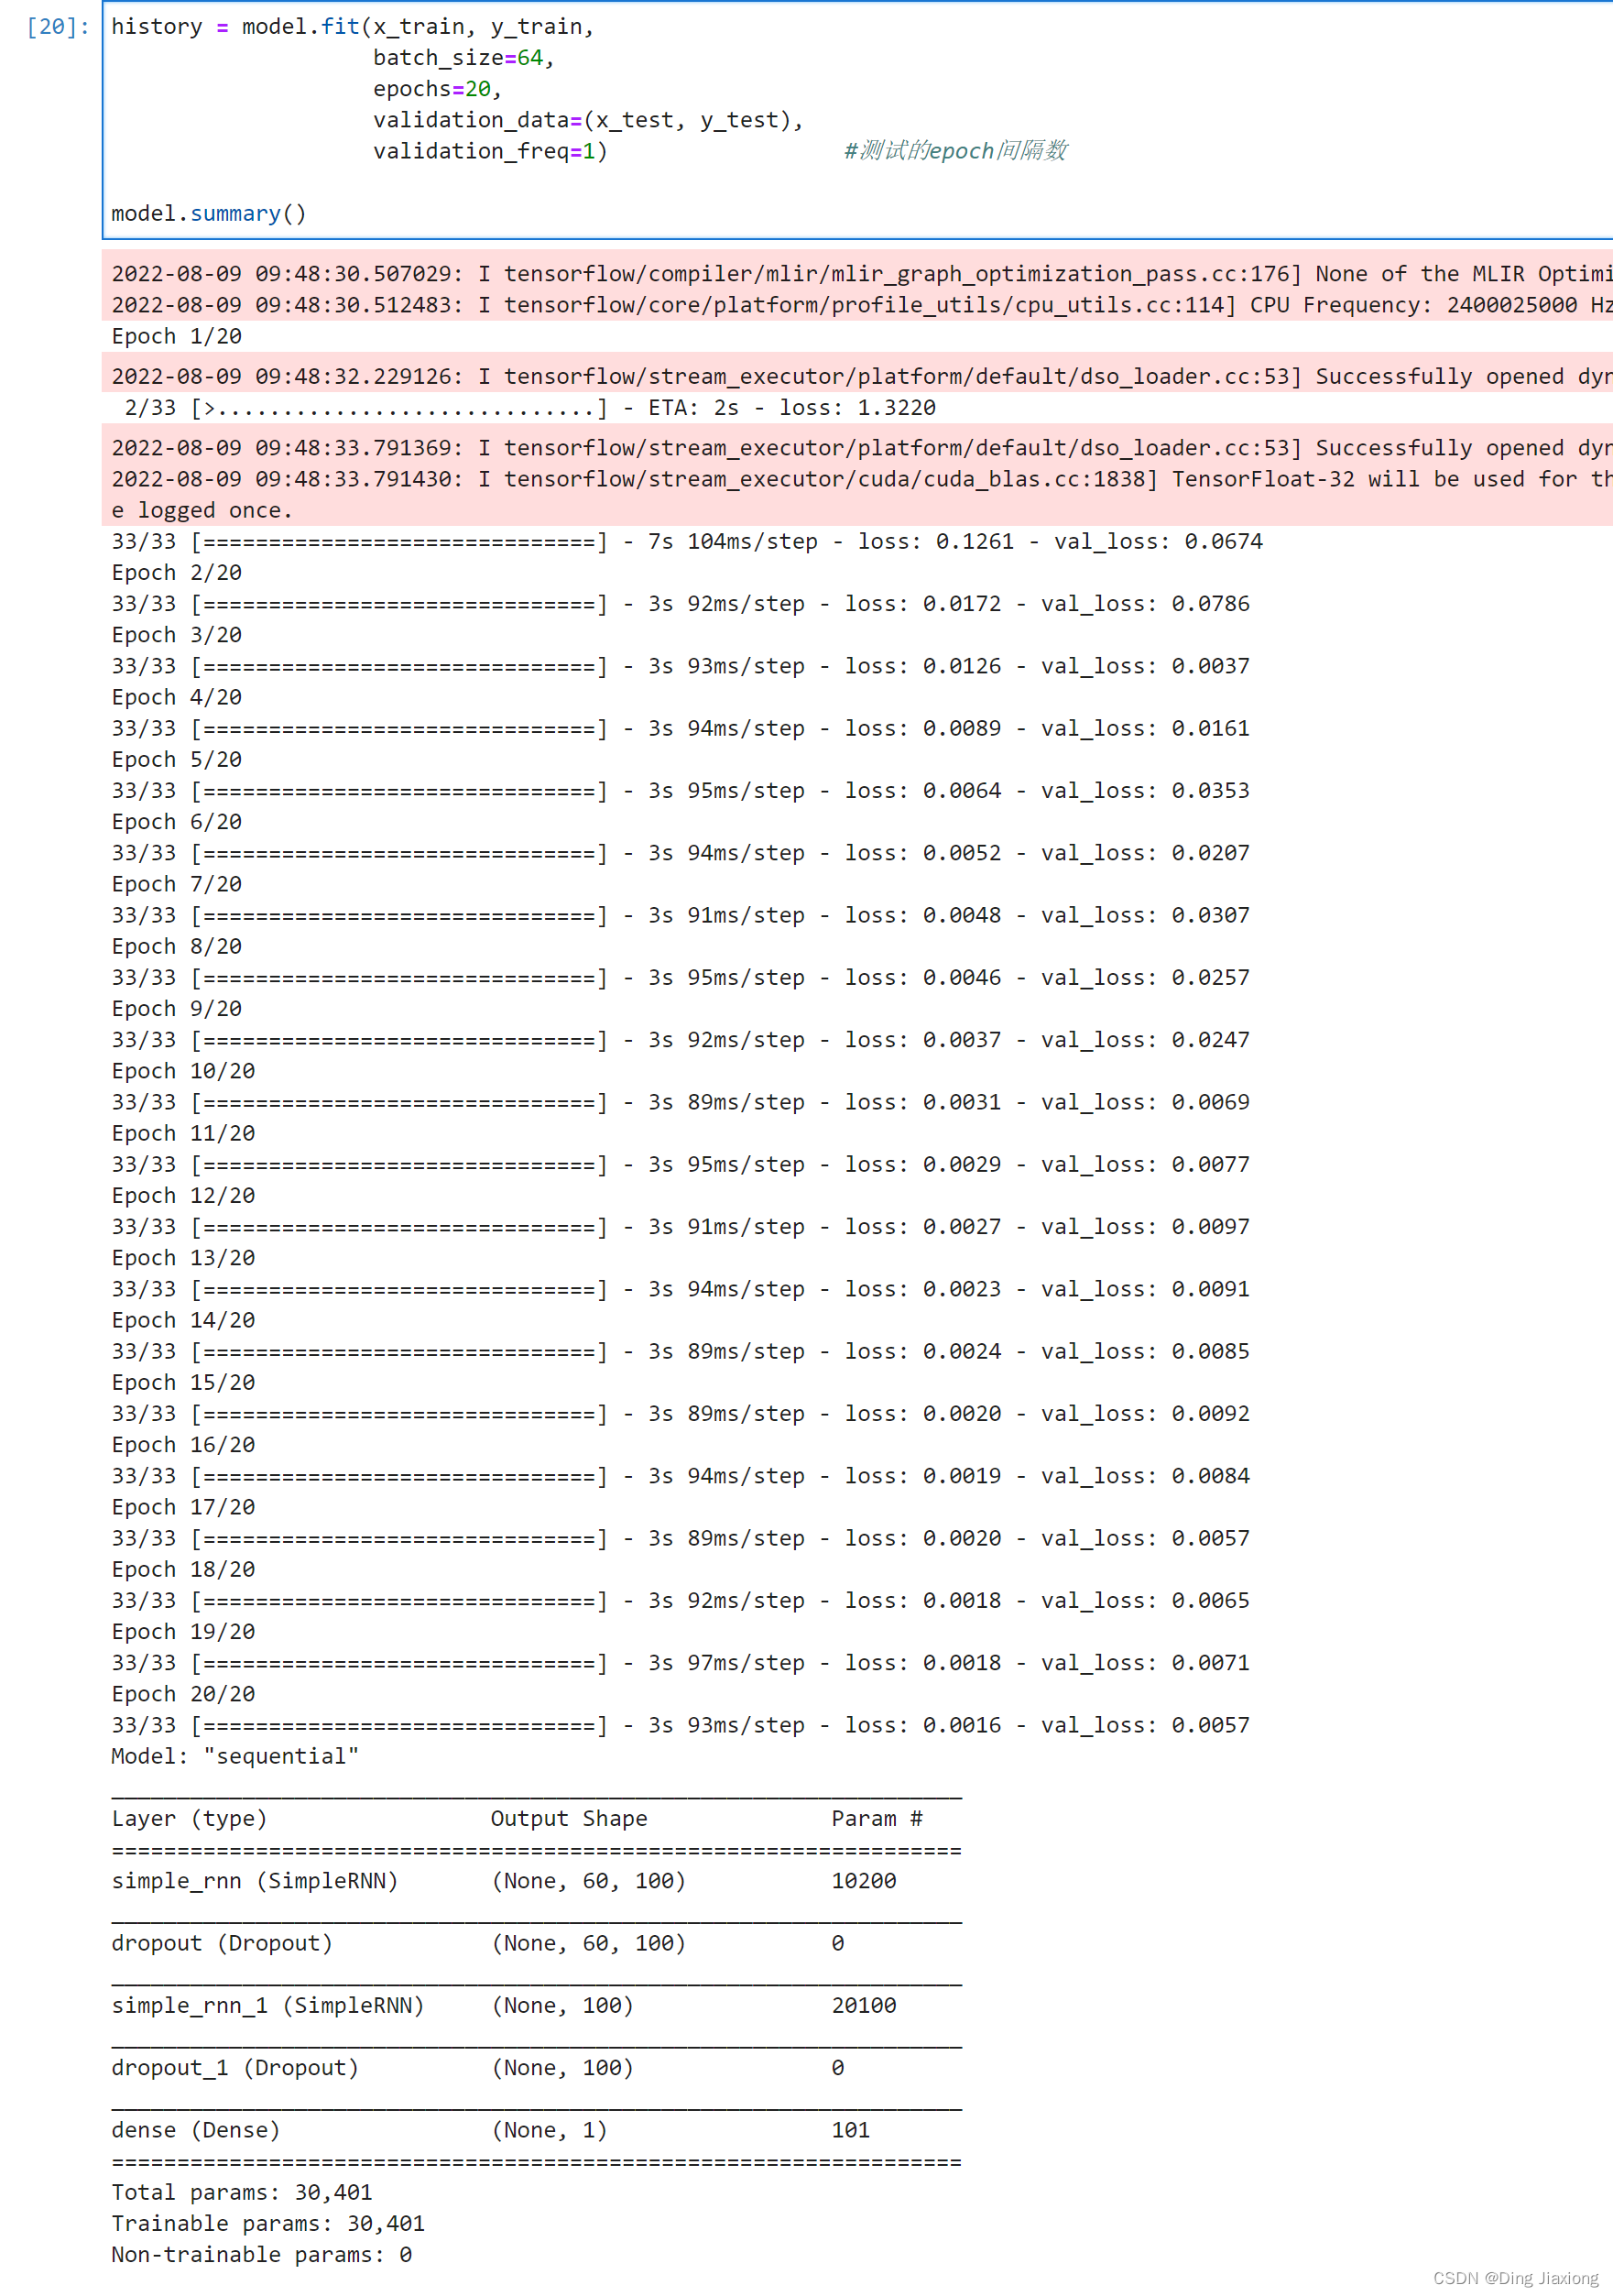This screenshot has width=1613, height=2296.
Task: Click the result line with val_loss: 0.0786
Action: (x=680, y=604)
